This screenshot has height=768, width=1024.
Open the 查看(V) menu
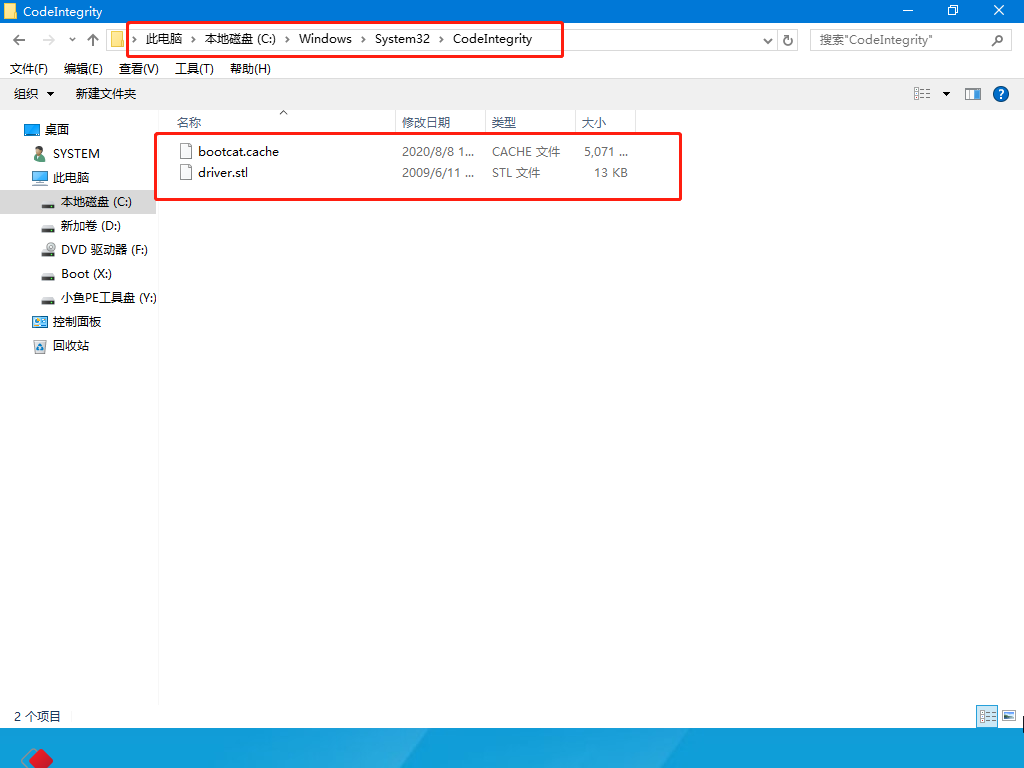pos(138,69)
